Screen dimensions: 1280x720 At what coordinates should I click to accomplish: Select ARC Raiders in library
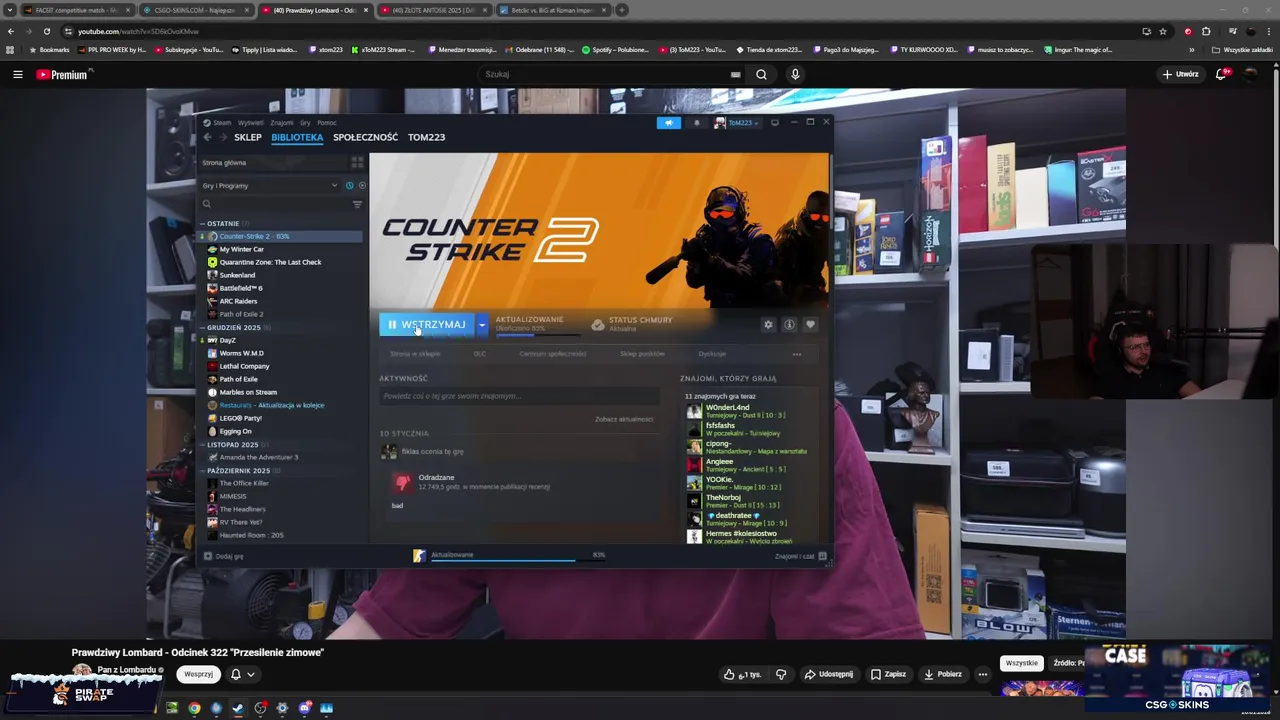coord(281,301)
